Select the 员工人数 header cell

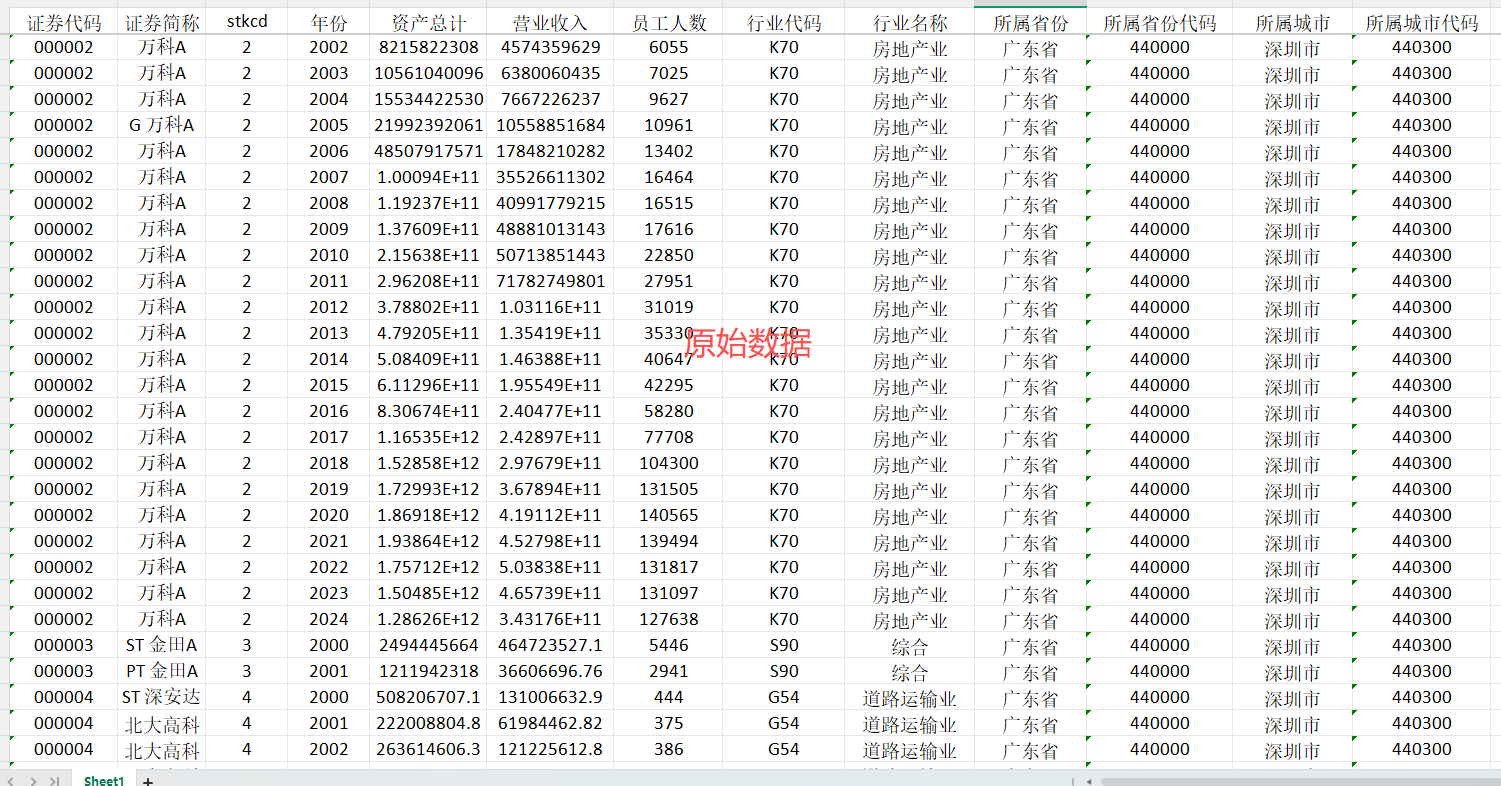tap(669, 22)
